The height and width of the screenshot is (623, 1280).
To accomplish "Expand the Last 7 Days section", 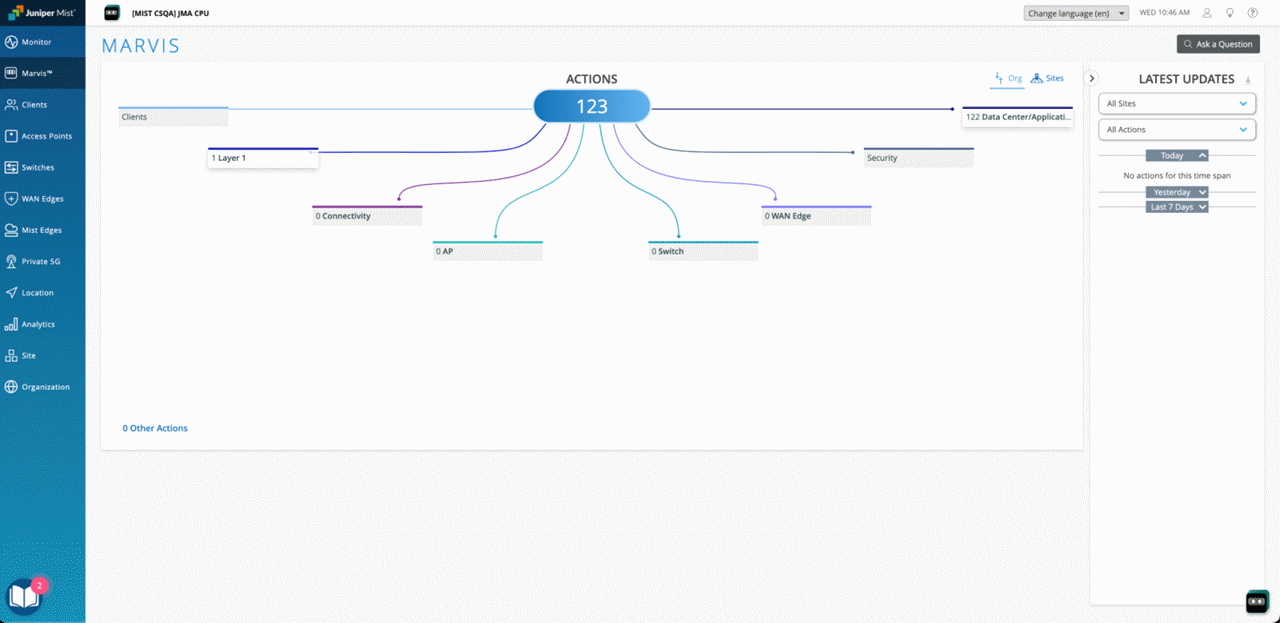I will coord(1177,206).
